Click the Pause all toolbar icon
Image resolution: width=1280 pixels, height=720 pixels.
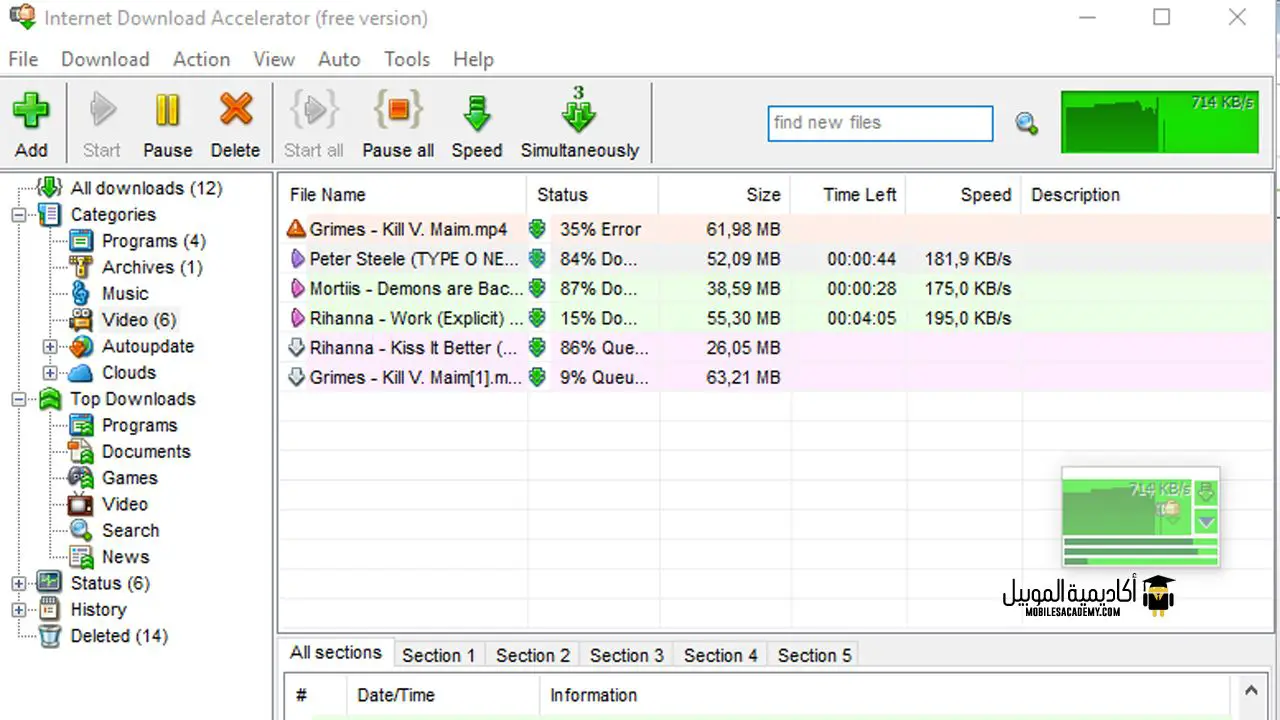pos(398,109)
